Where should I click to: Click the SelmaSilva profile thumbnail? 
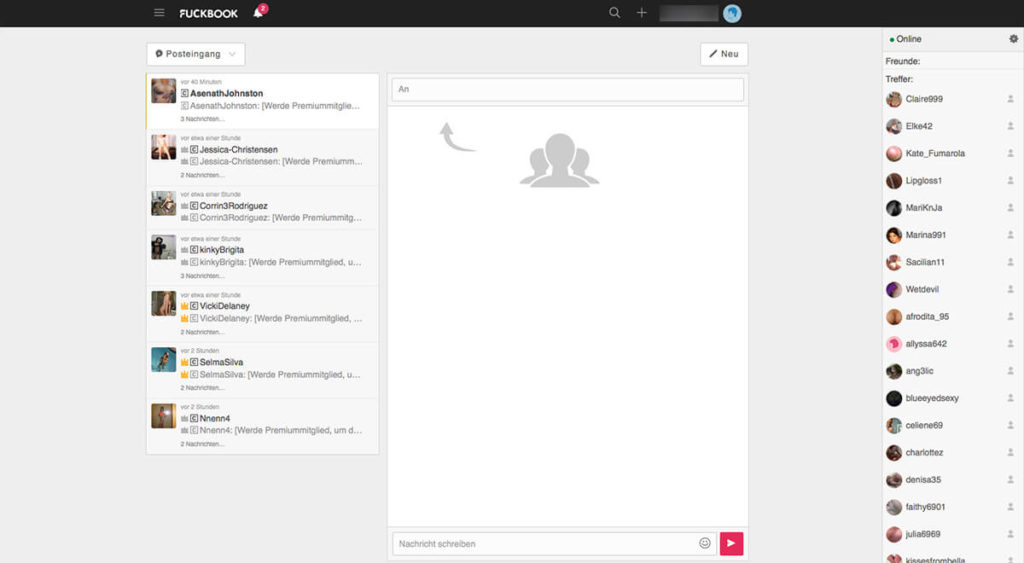pyautogui.click(x=164, y=360)
